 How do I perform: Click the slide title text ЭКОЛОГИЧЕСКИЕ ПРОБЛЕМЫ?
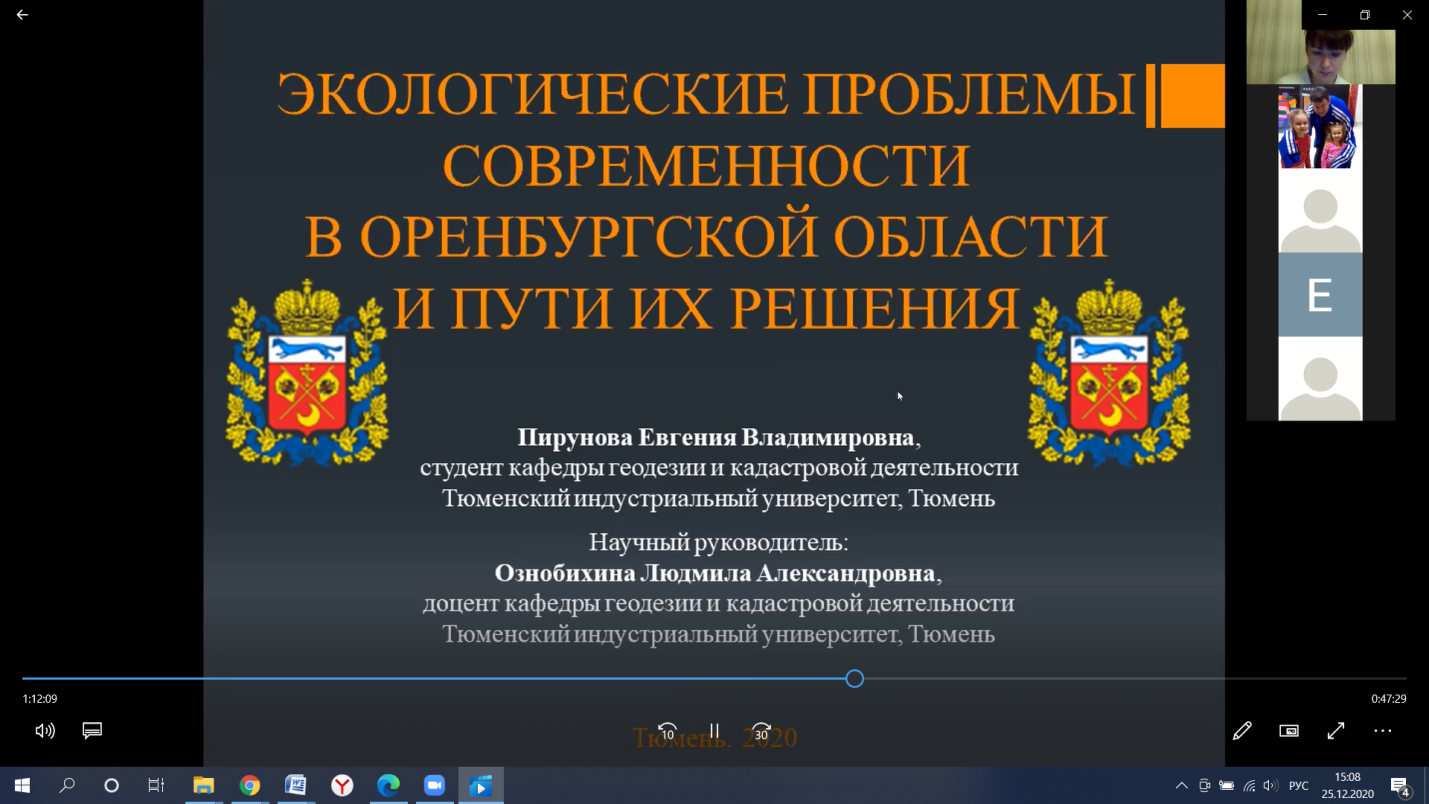(706, 94)
